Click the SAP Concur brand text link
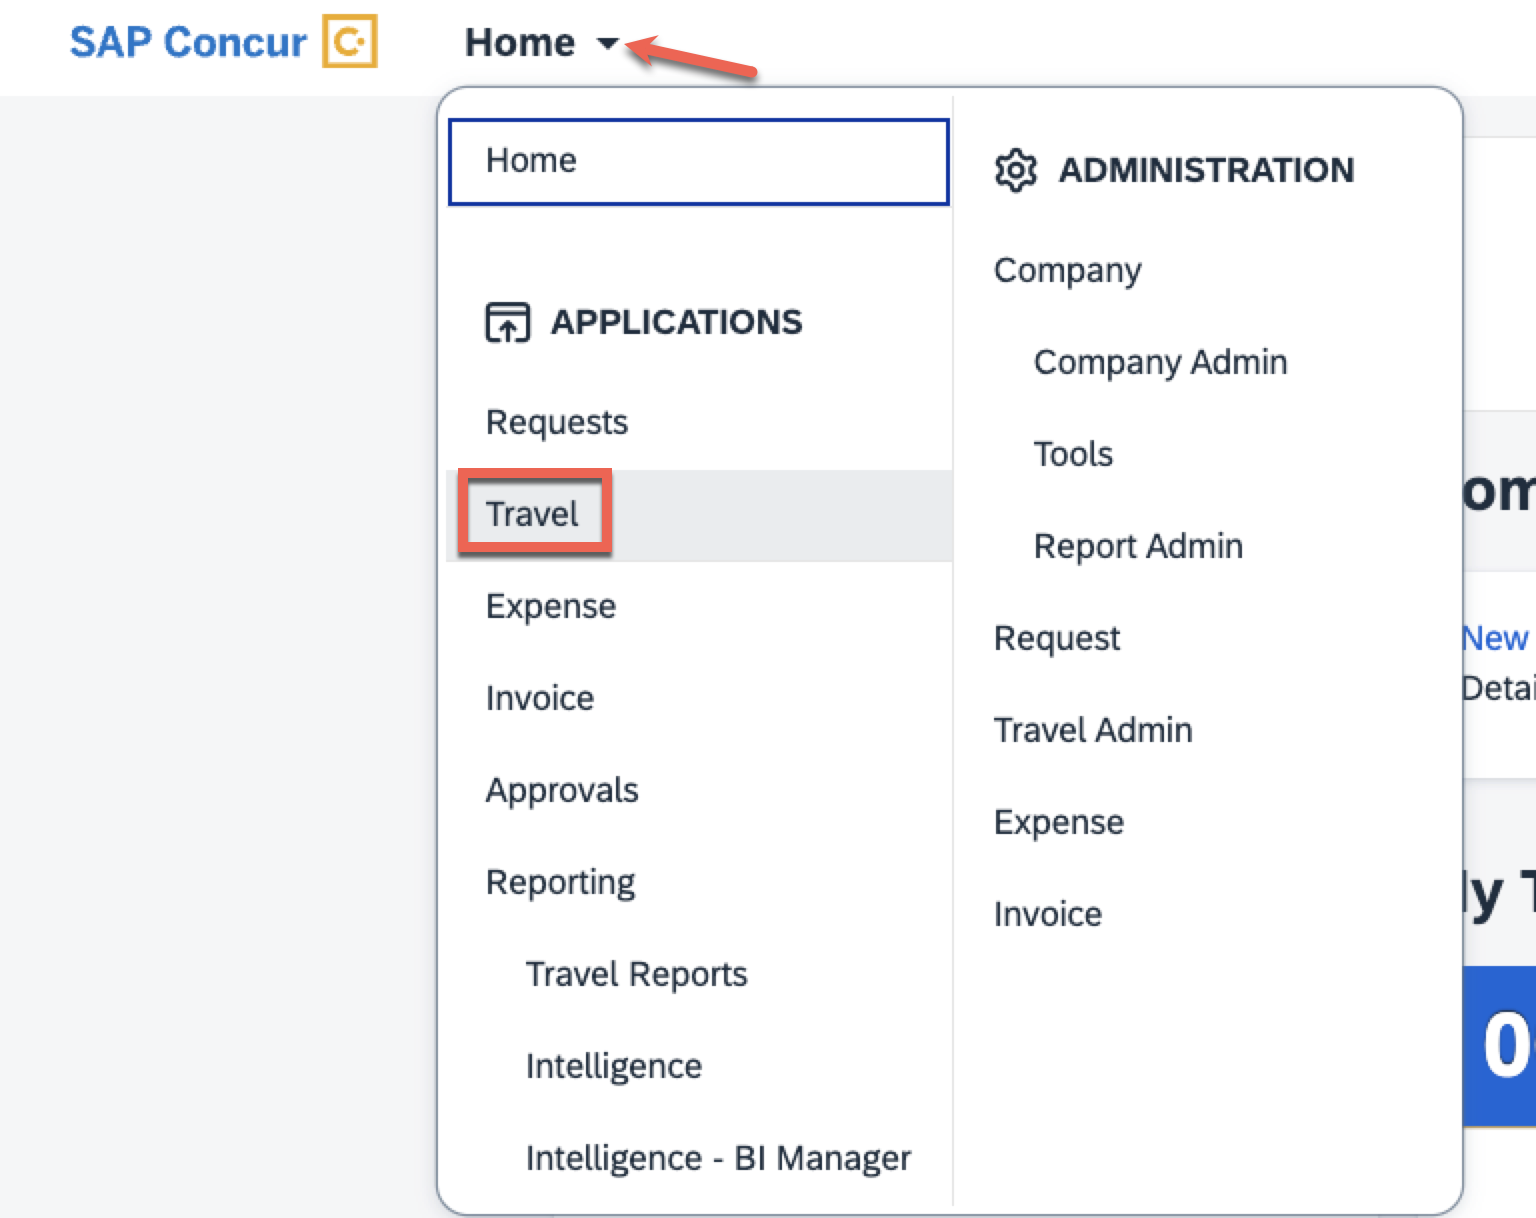 pos(188,42)
